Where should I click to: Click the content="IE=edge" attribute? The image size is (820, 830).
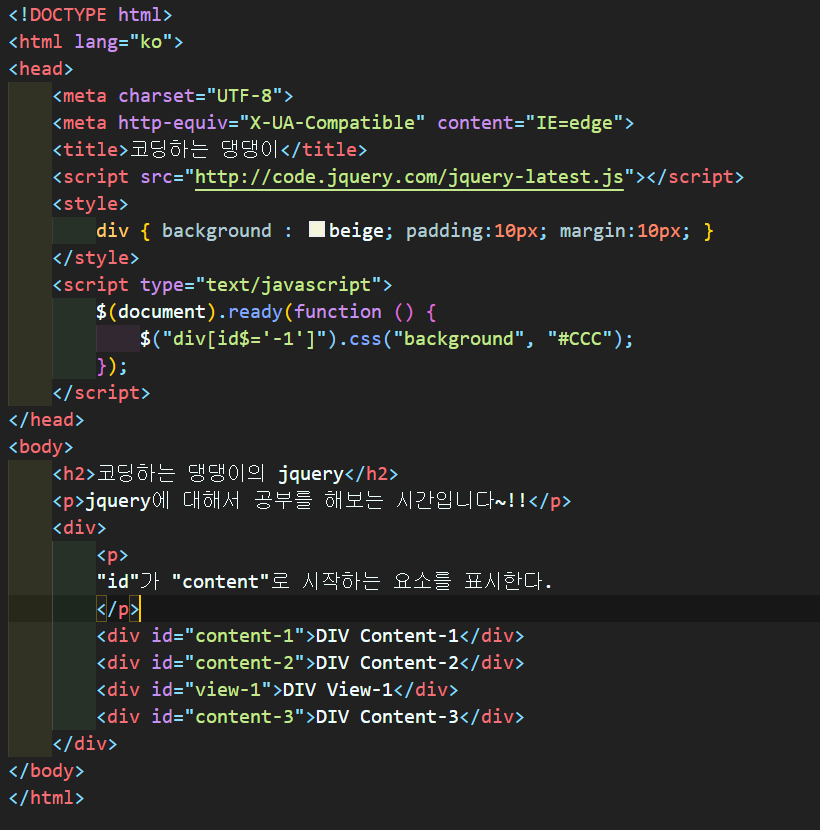(x=530, y=123)
